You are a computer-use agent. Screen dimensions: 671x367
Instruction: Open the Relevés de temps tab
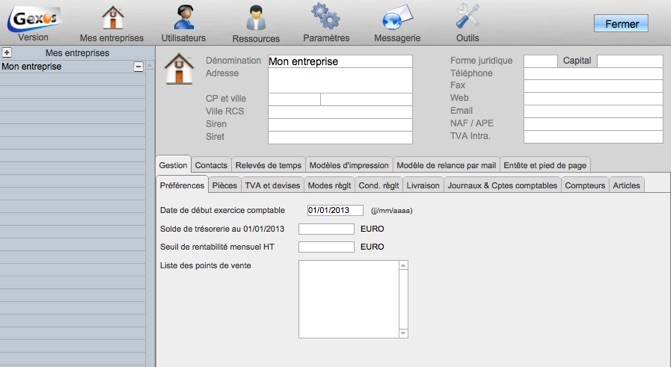[x=268, y=165]
